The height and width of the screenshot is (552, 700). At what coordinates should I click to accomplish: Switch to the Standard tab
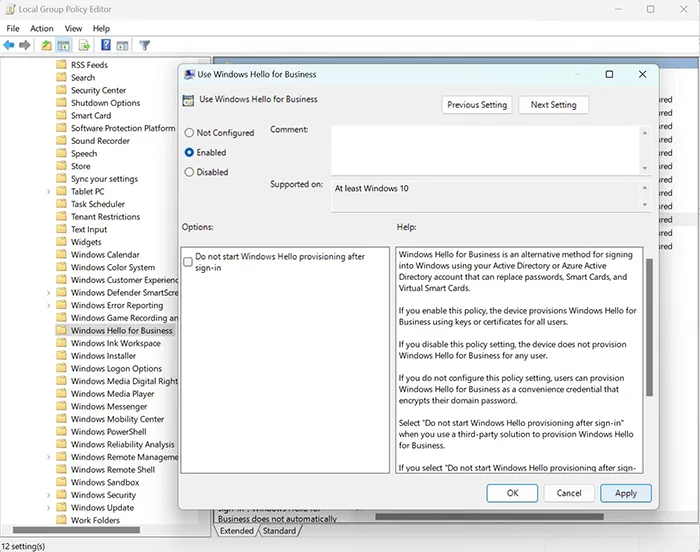coord(279,531)
